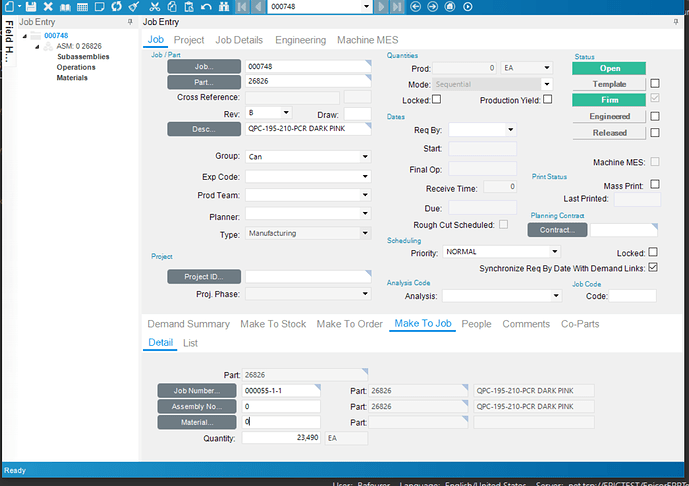
Task: Open the Group dropdown showing Can
Action: (x=365, y=156)
